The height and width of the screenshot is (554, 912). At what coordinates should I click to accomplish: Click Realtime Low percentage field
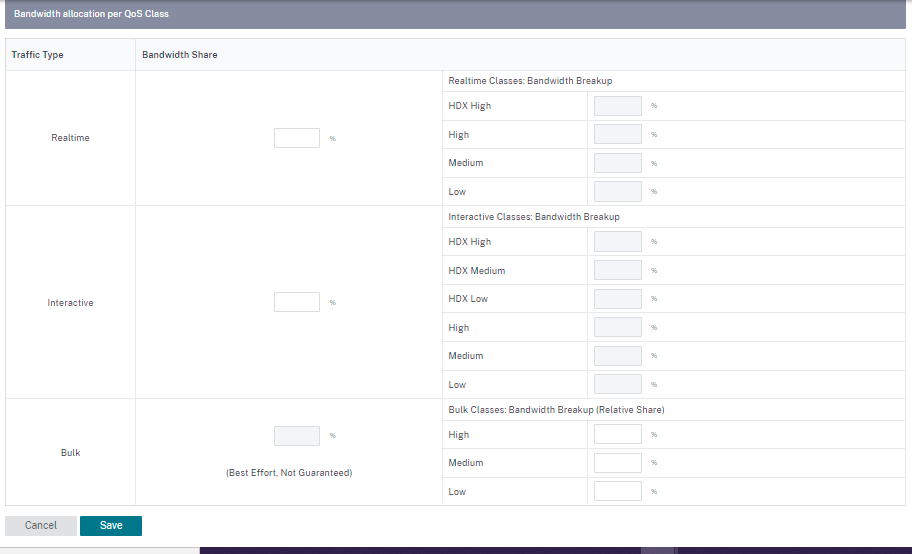point(618,191)
